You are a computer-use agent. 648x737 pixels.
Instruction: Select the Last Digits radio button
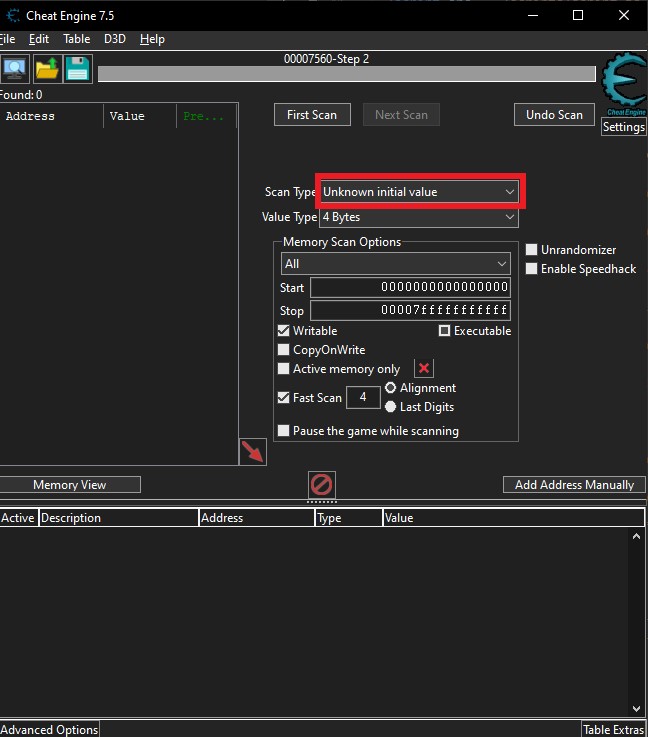pos(390,407)
